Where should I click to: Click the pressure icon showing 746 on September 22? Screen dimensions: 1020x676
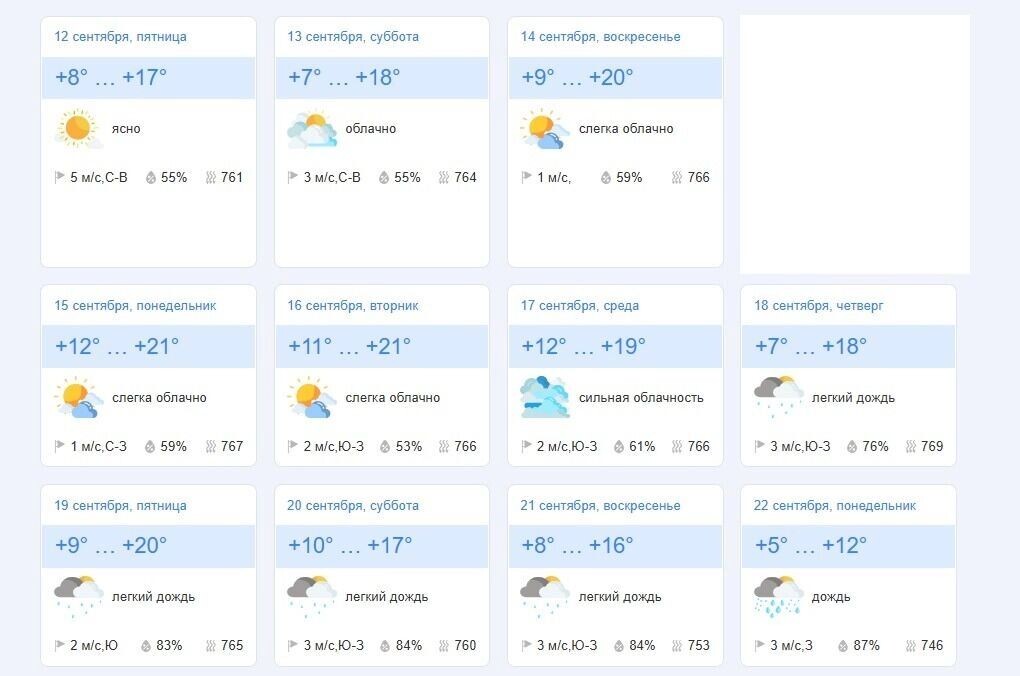[x=909, y=645]
